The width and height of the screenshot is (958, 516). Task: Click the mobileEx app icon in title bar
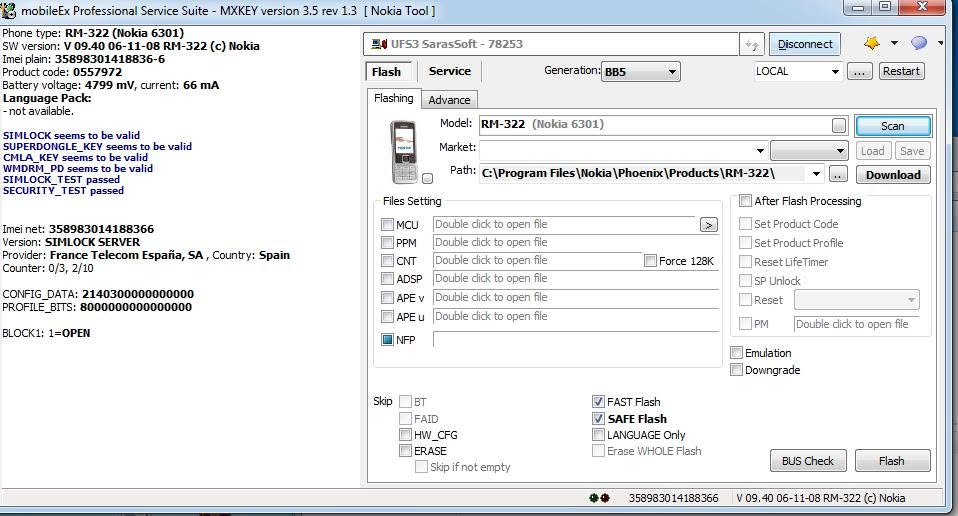9,10
